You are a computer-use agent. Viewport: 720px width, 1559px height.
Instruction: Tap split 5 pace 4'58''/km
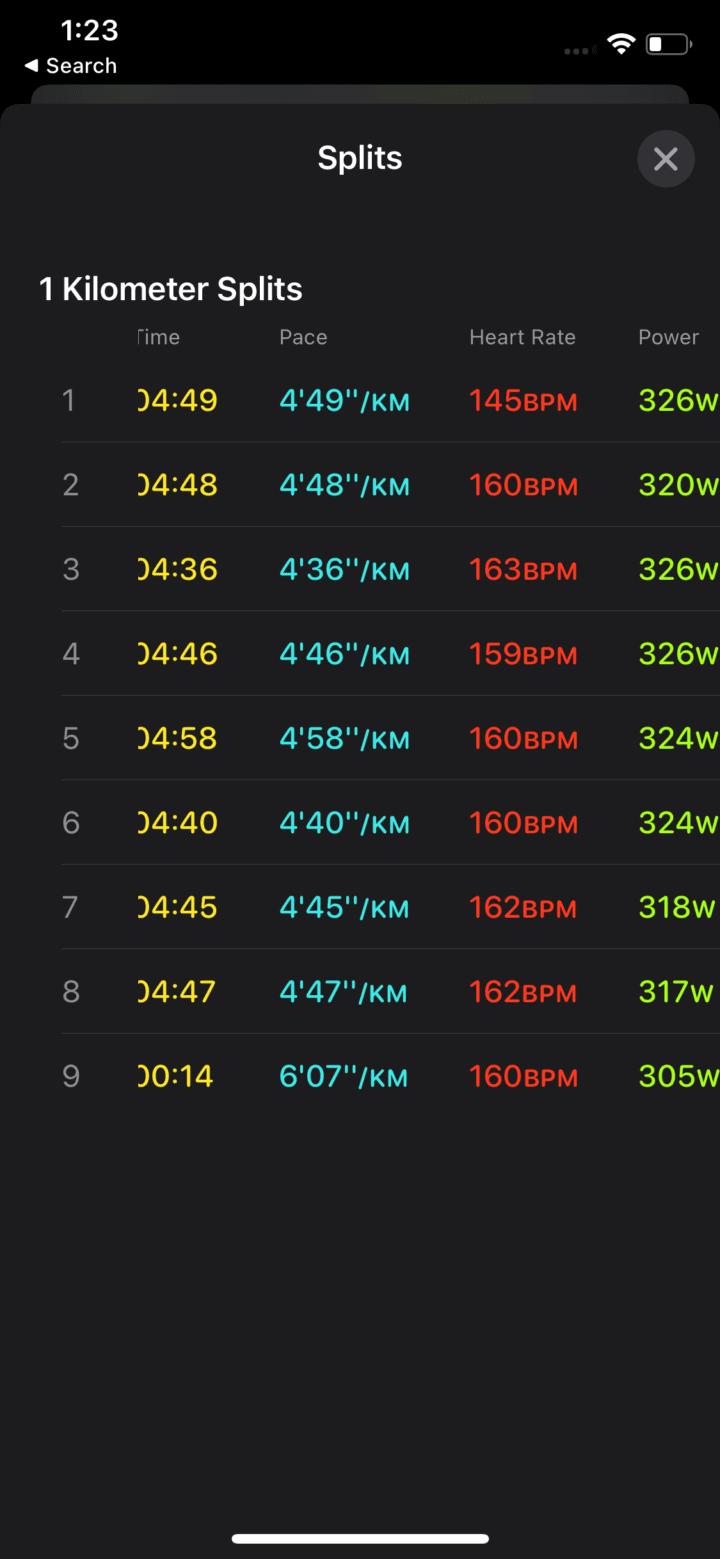[x=344, y=739]
